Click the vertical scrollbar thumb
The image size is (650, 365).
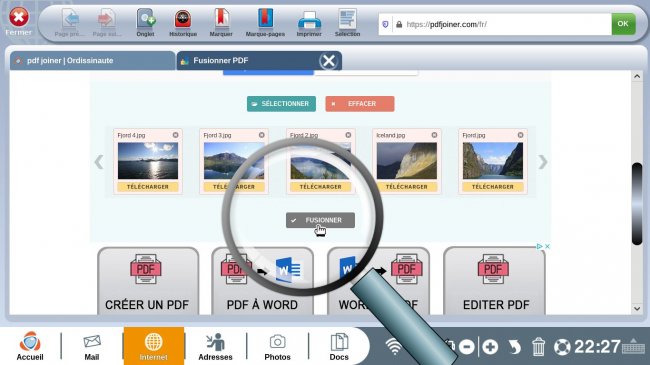click(x=637, y=204)
